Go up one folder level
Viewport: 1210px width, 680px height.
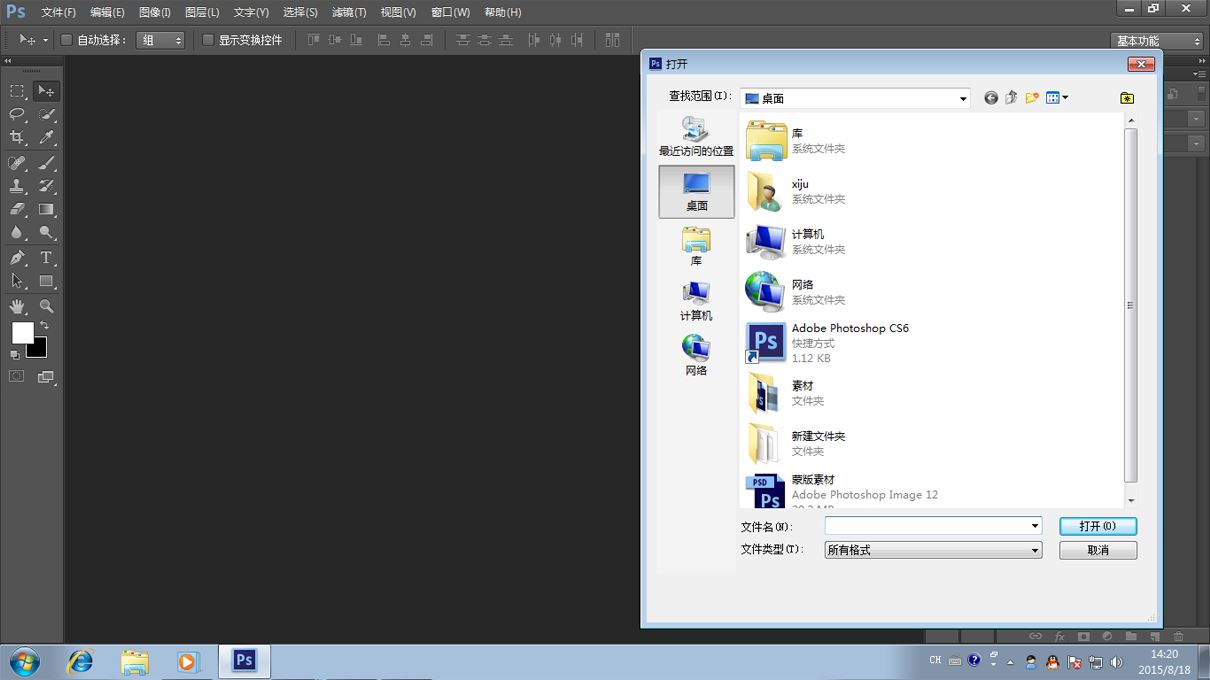coord(1011,98)
